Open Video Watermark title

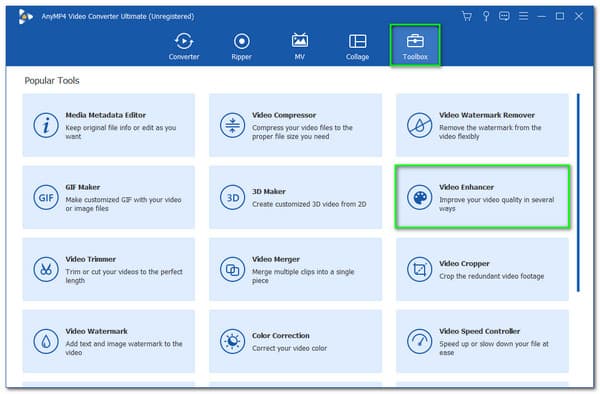click(x=96, y=331)
